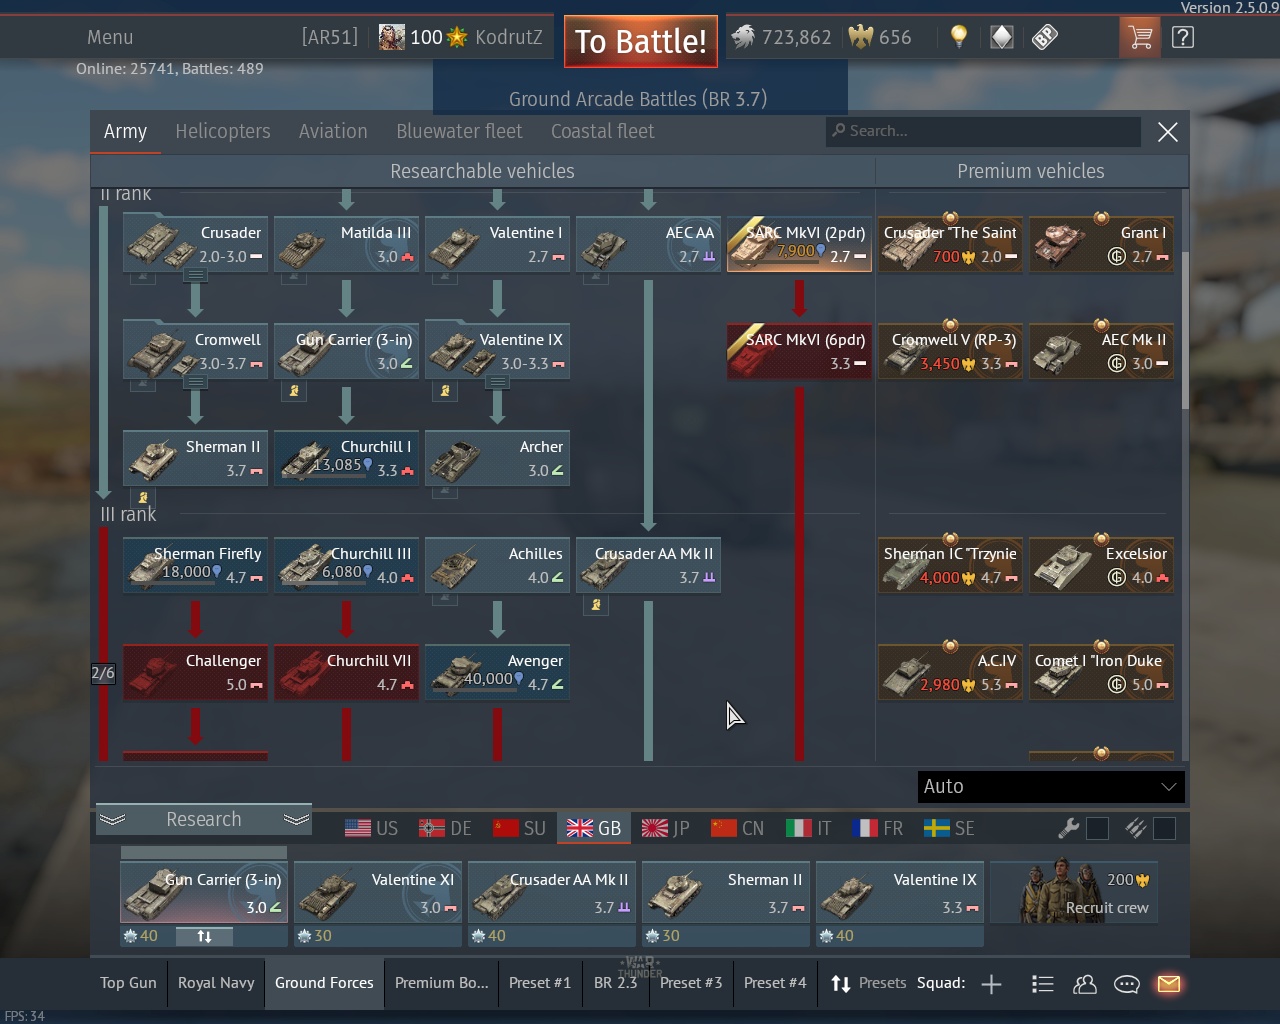This screenshot has width=1280, height=1024.
Task: Select the Sherman Firefly vehicle
Action: (x=195, y=565)
